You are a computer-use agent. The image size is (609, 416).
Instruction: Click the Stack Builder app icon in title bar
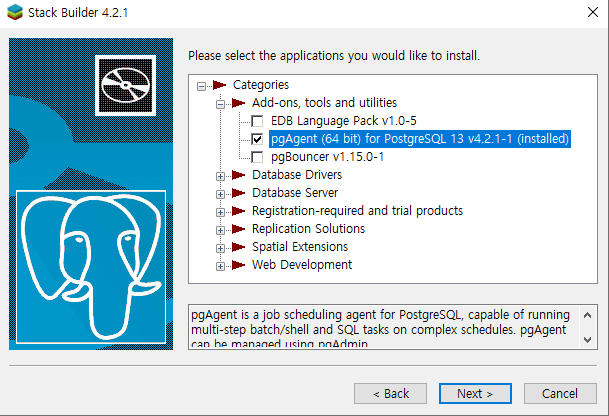click(x=15, y=12)
